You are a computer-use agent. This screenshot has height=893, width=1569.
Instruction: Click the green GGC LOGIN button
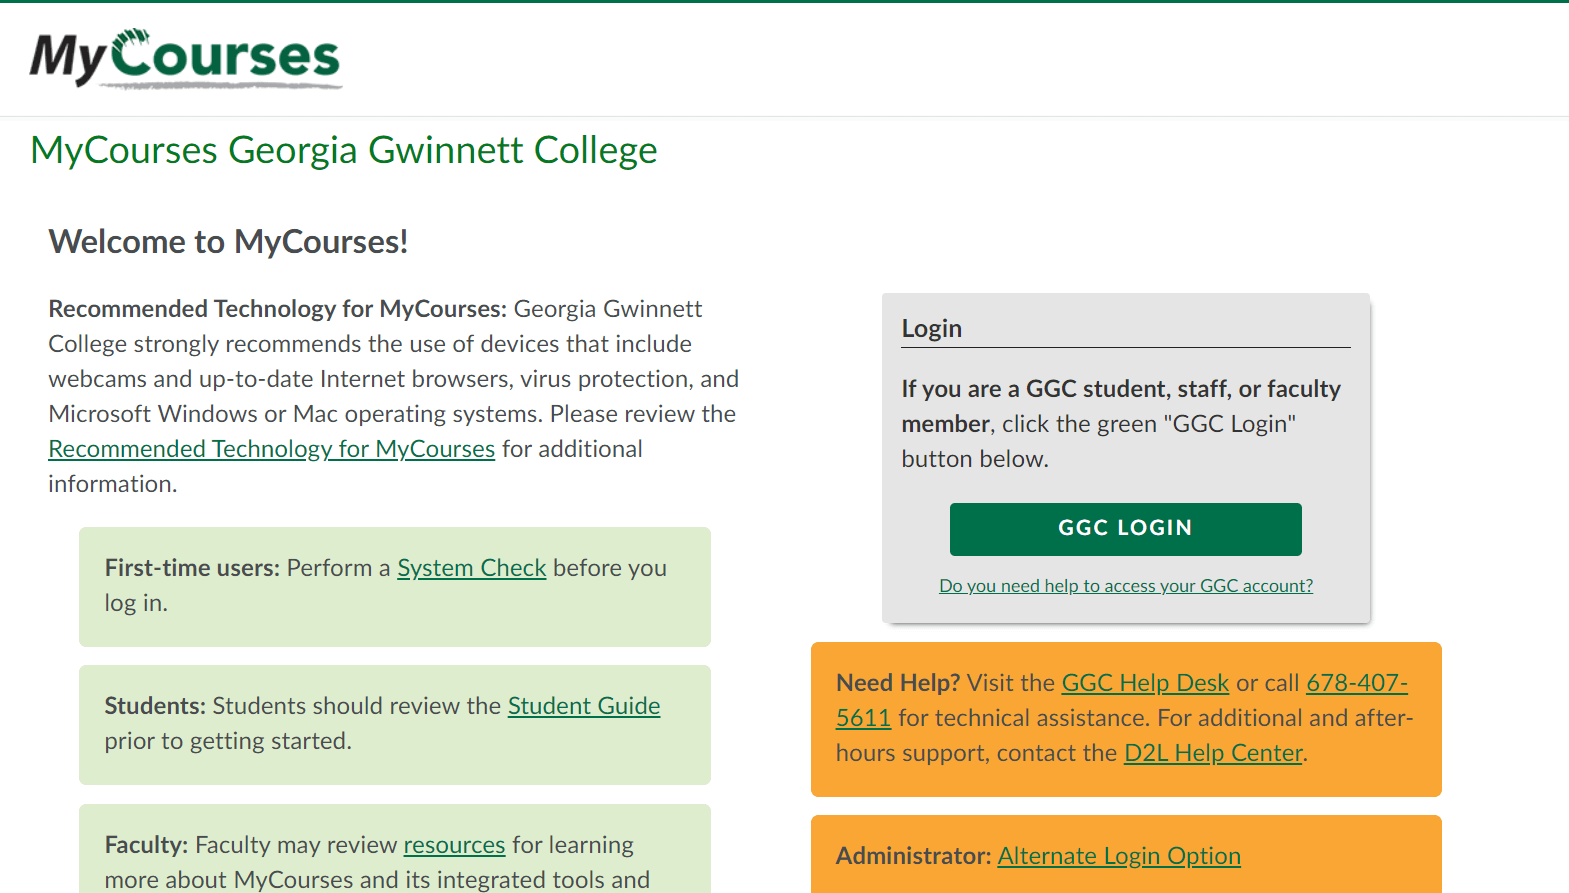click(1125, 529)
